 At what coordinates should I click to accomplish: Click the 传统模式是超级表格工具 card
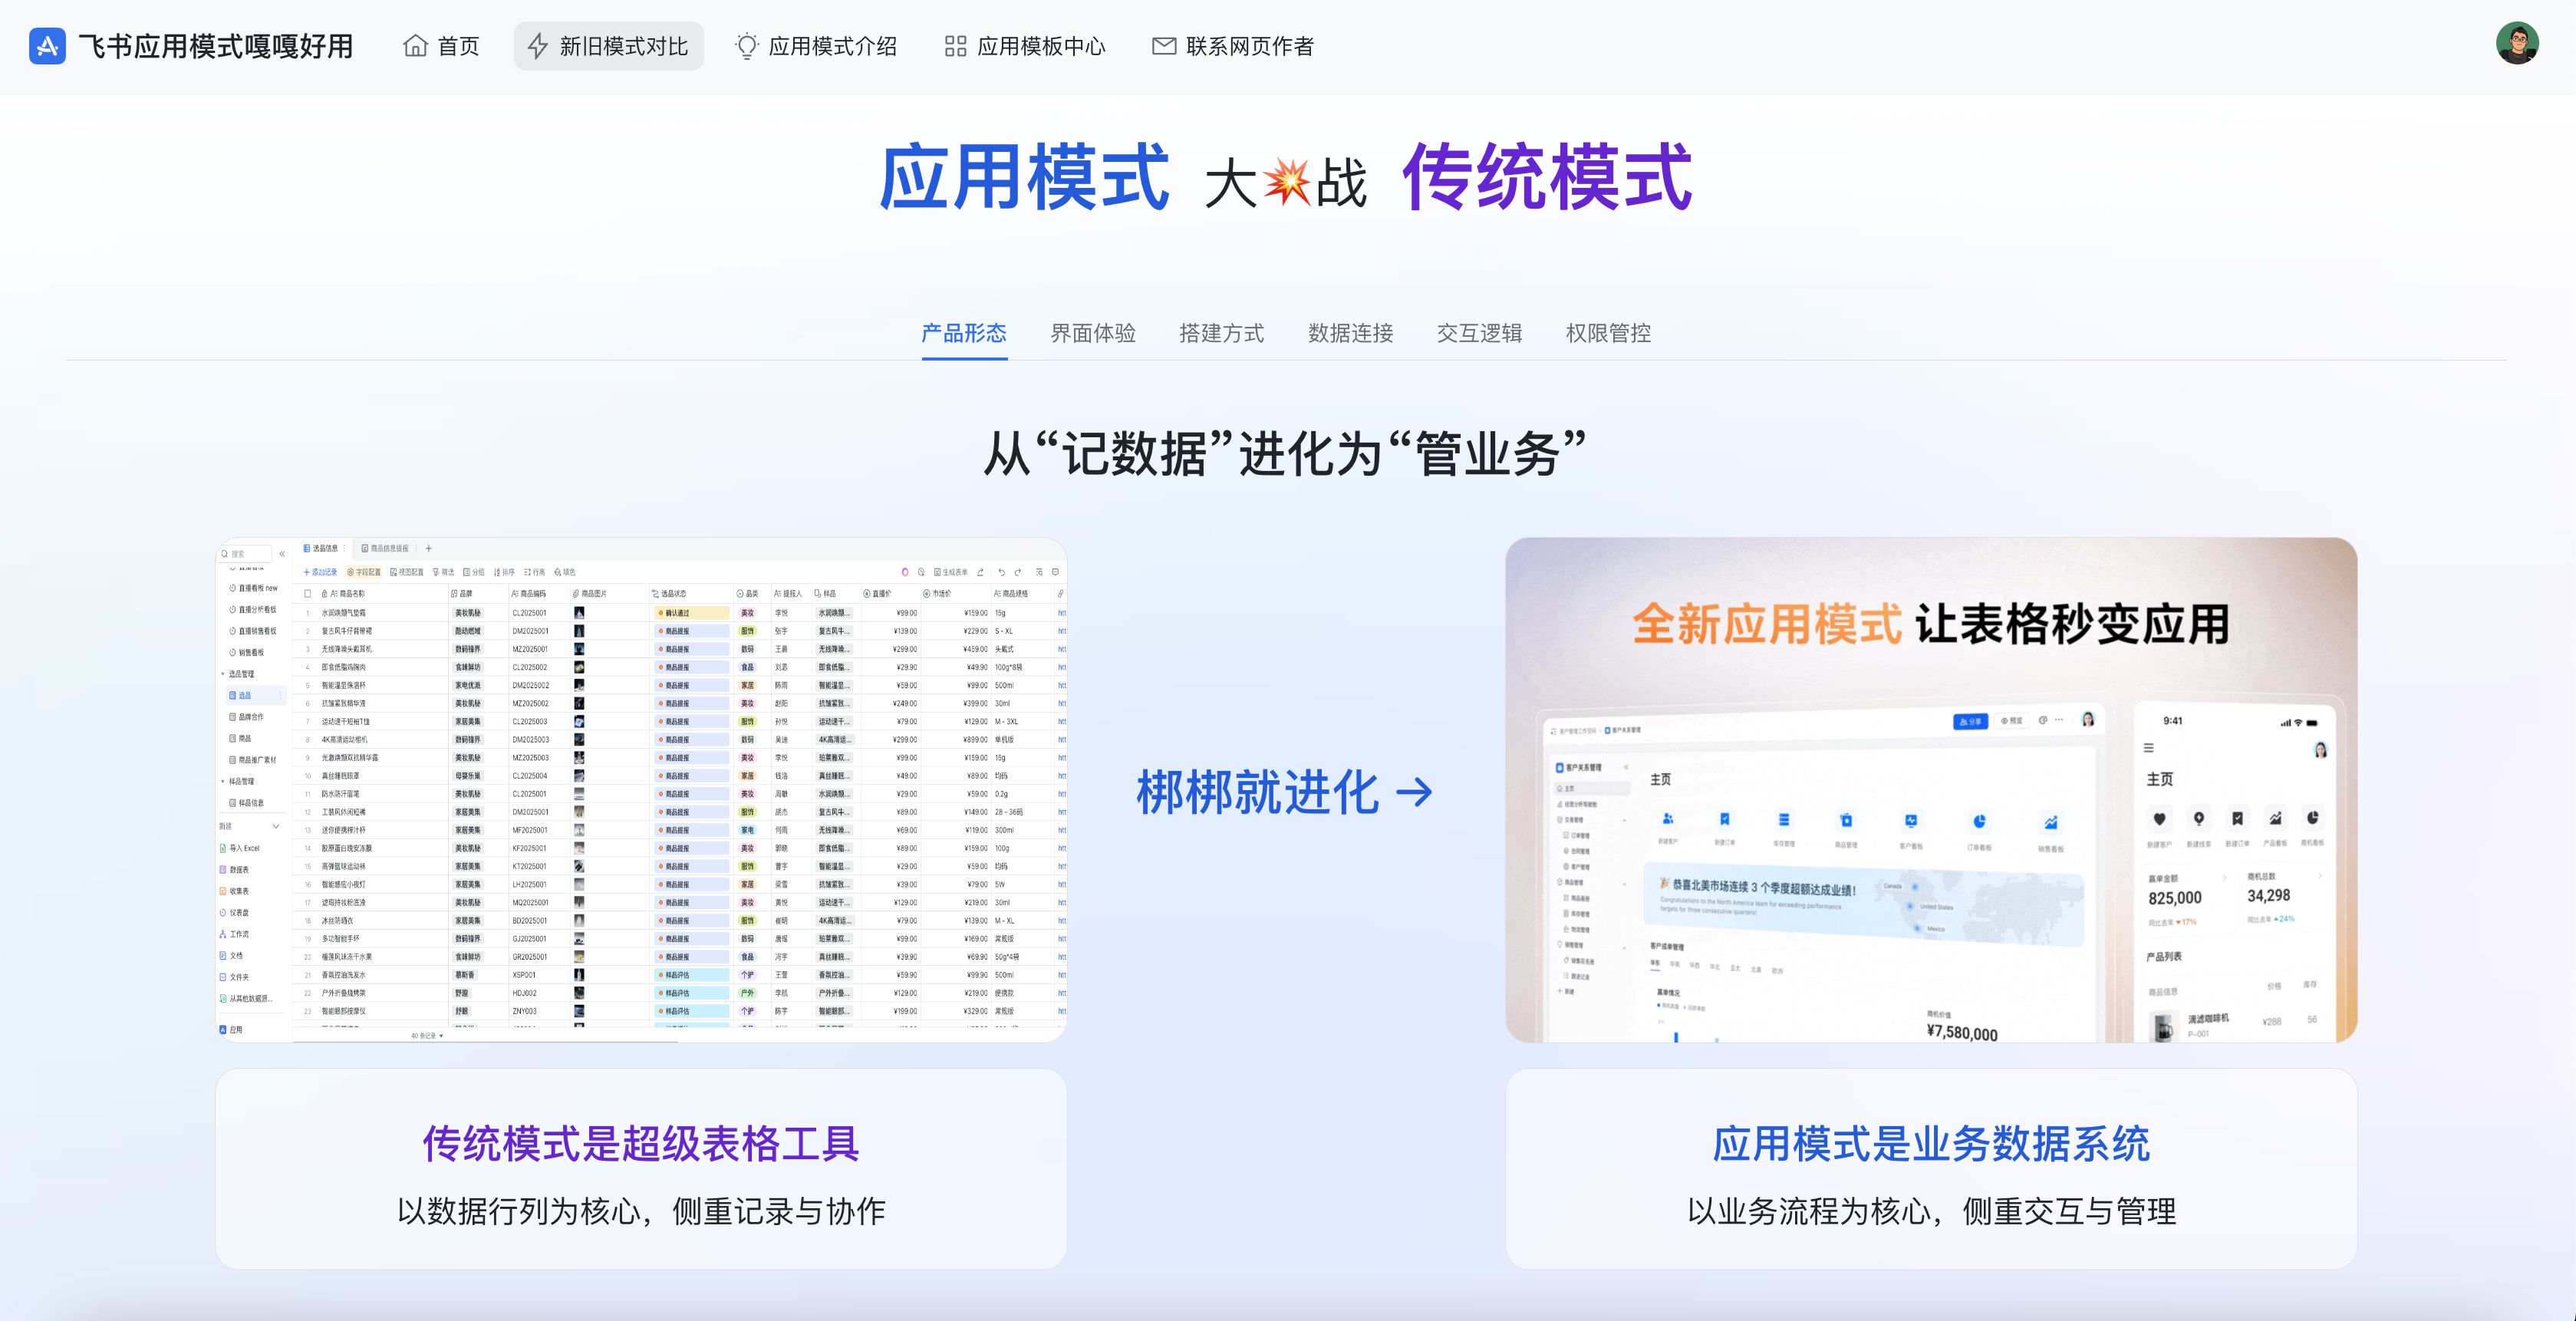[641, 1168]
